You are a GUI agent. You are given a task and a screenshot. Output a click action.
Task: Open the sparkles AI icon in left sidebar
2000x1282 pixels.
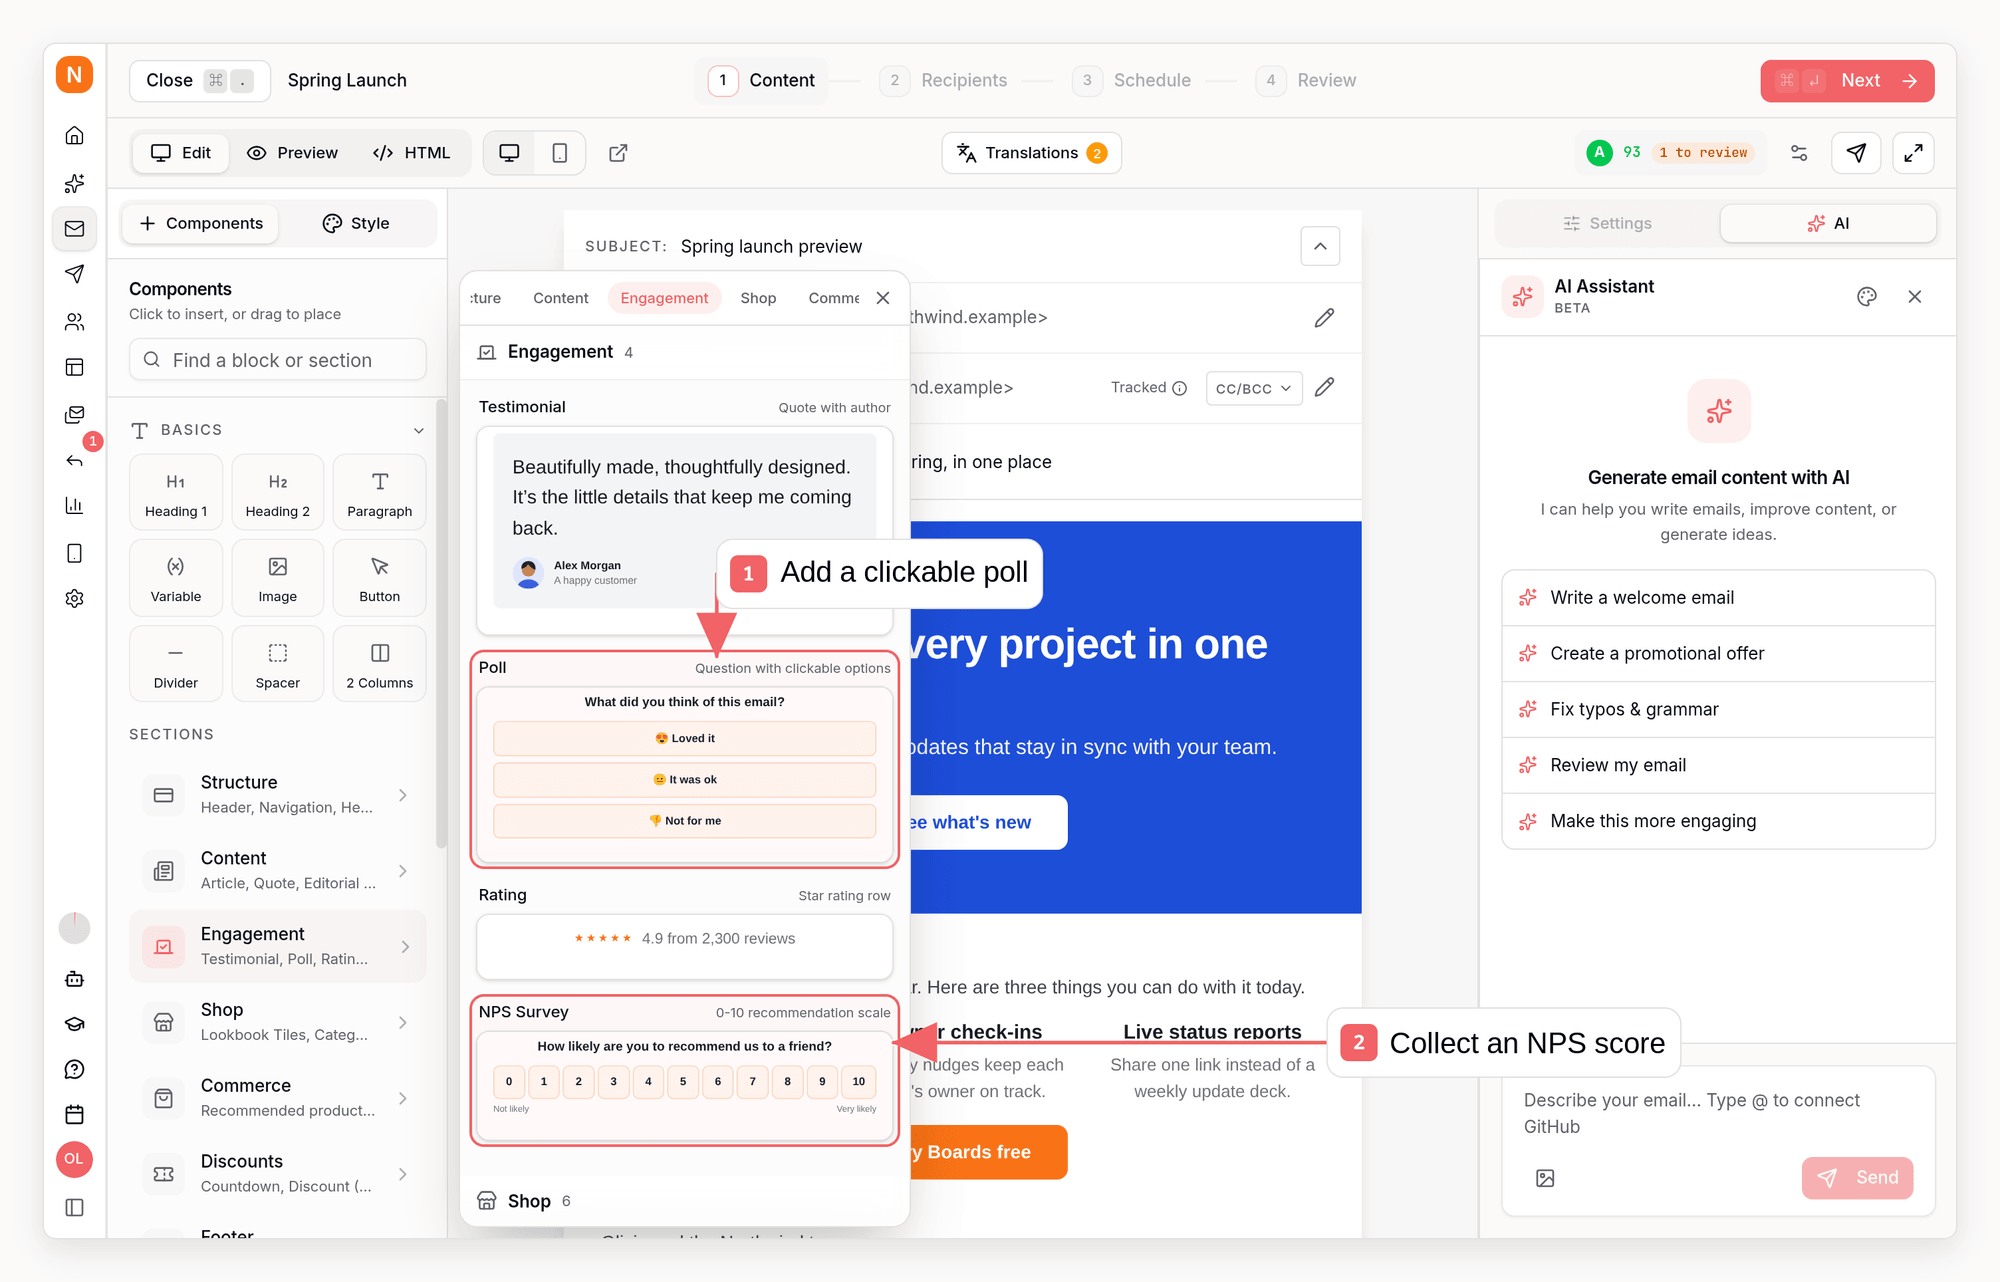[74, 183]
